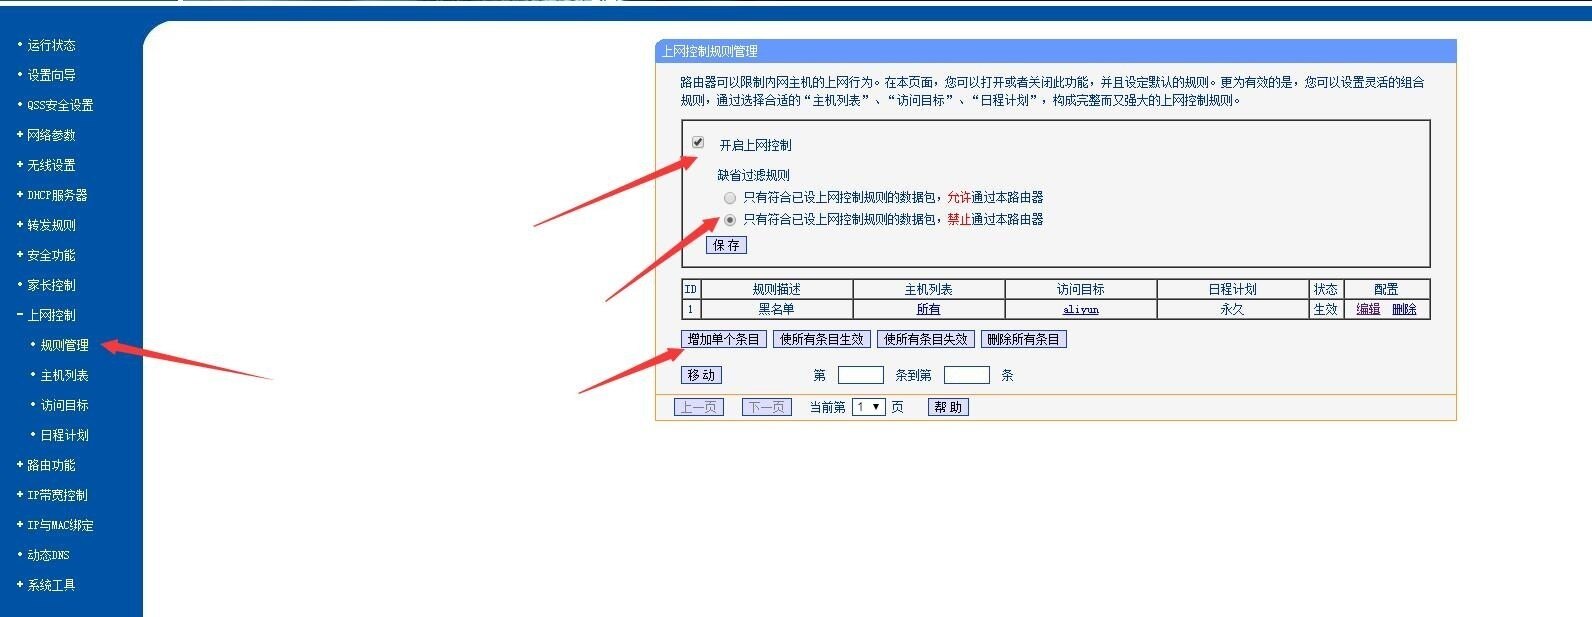The image size is (1592, 617).
Task: Expand the 无线设置 sidebar section
Action: point(51,165)
